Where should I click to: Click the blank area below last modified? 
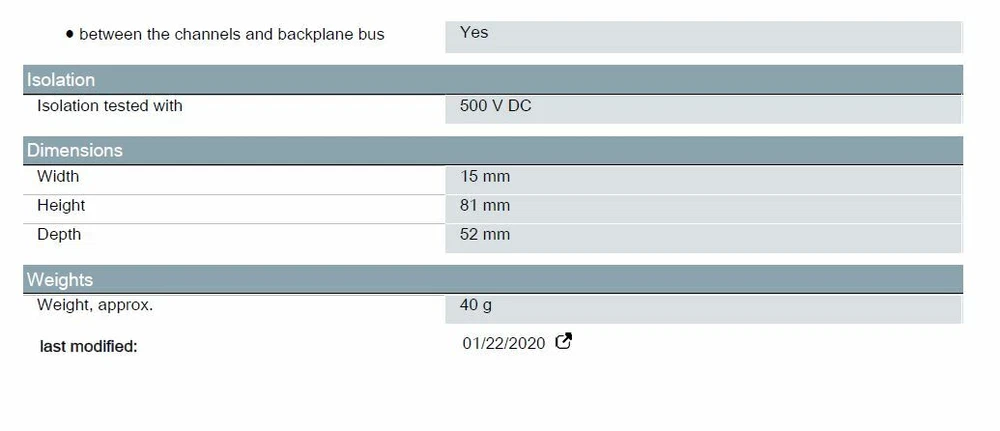tap(300, 395)
